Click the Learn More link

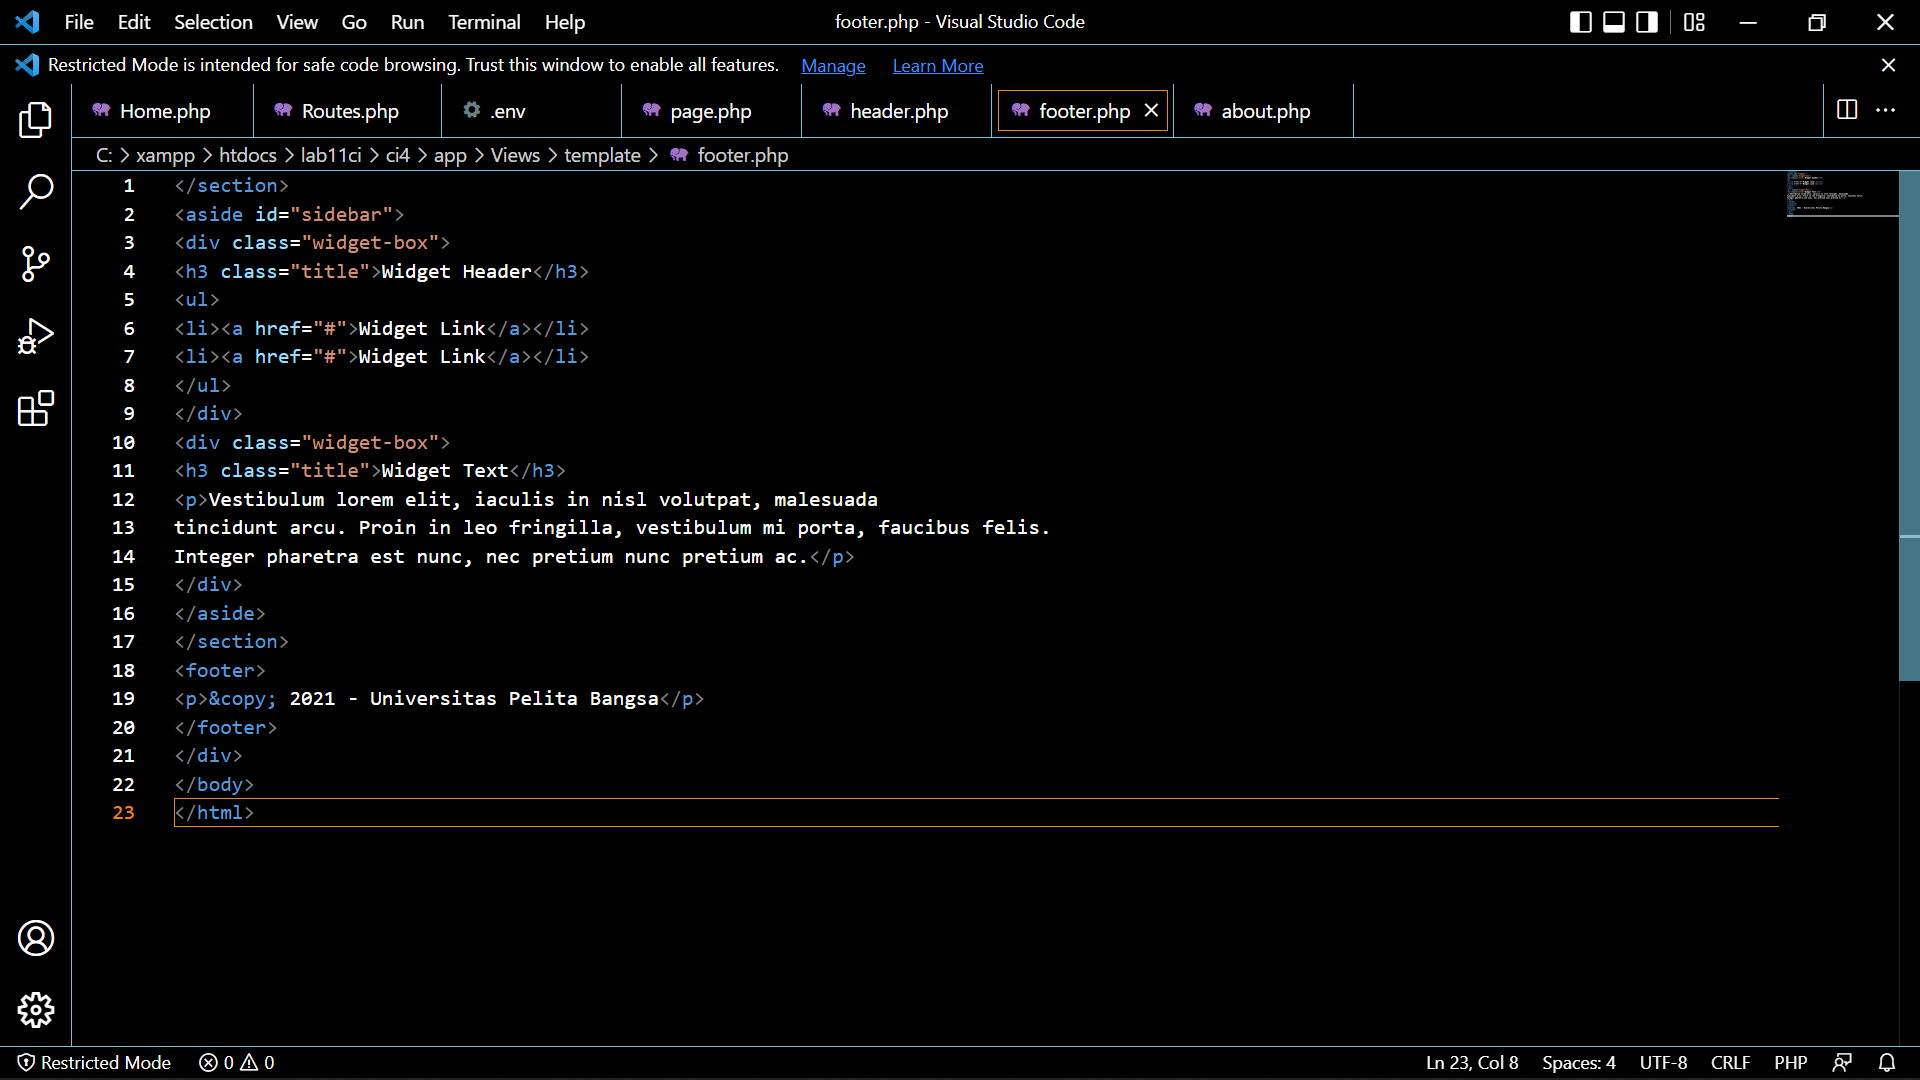click(937, 65)
